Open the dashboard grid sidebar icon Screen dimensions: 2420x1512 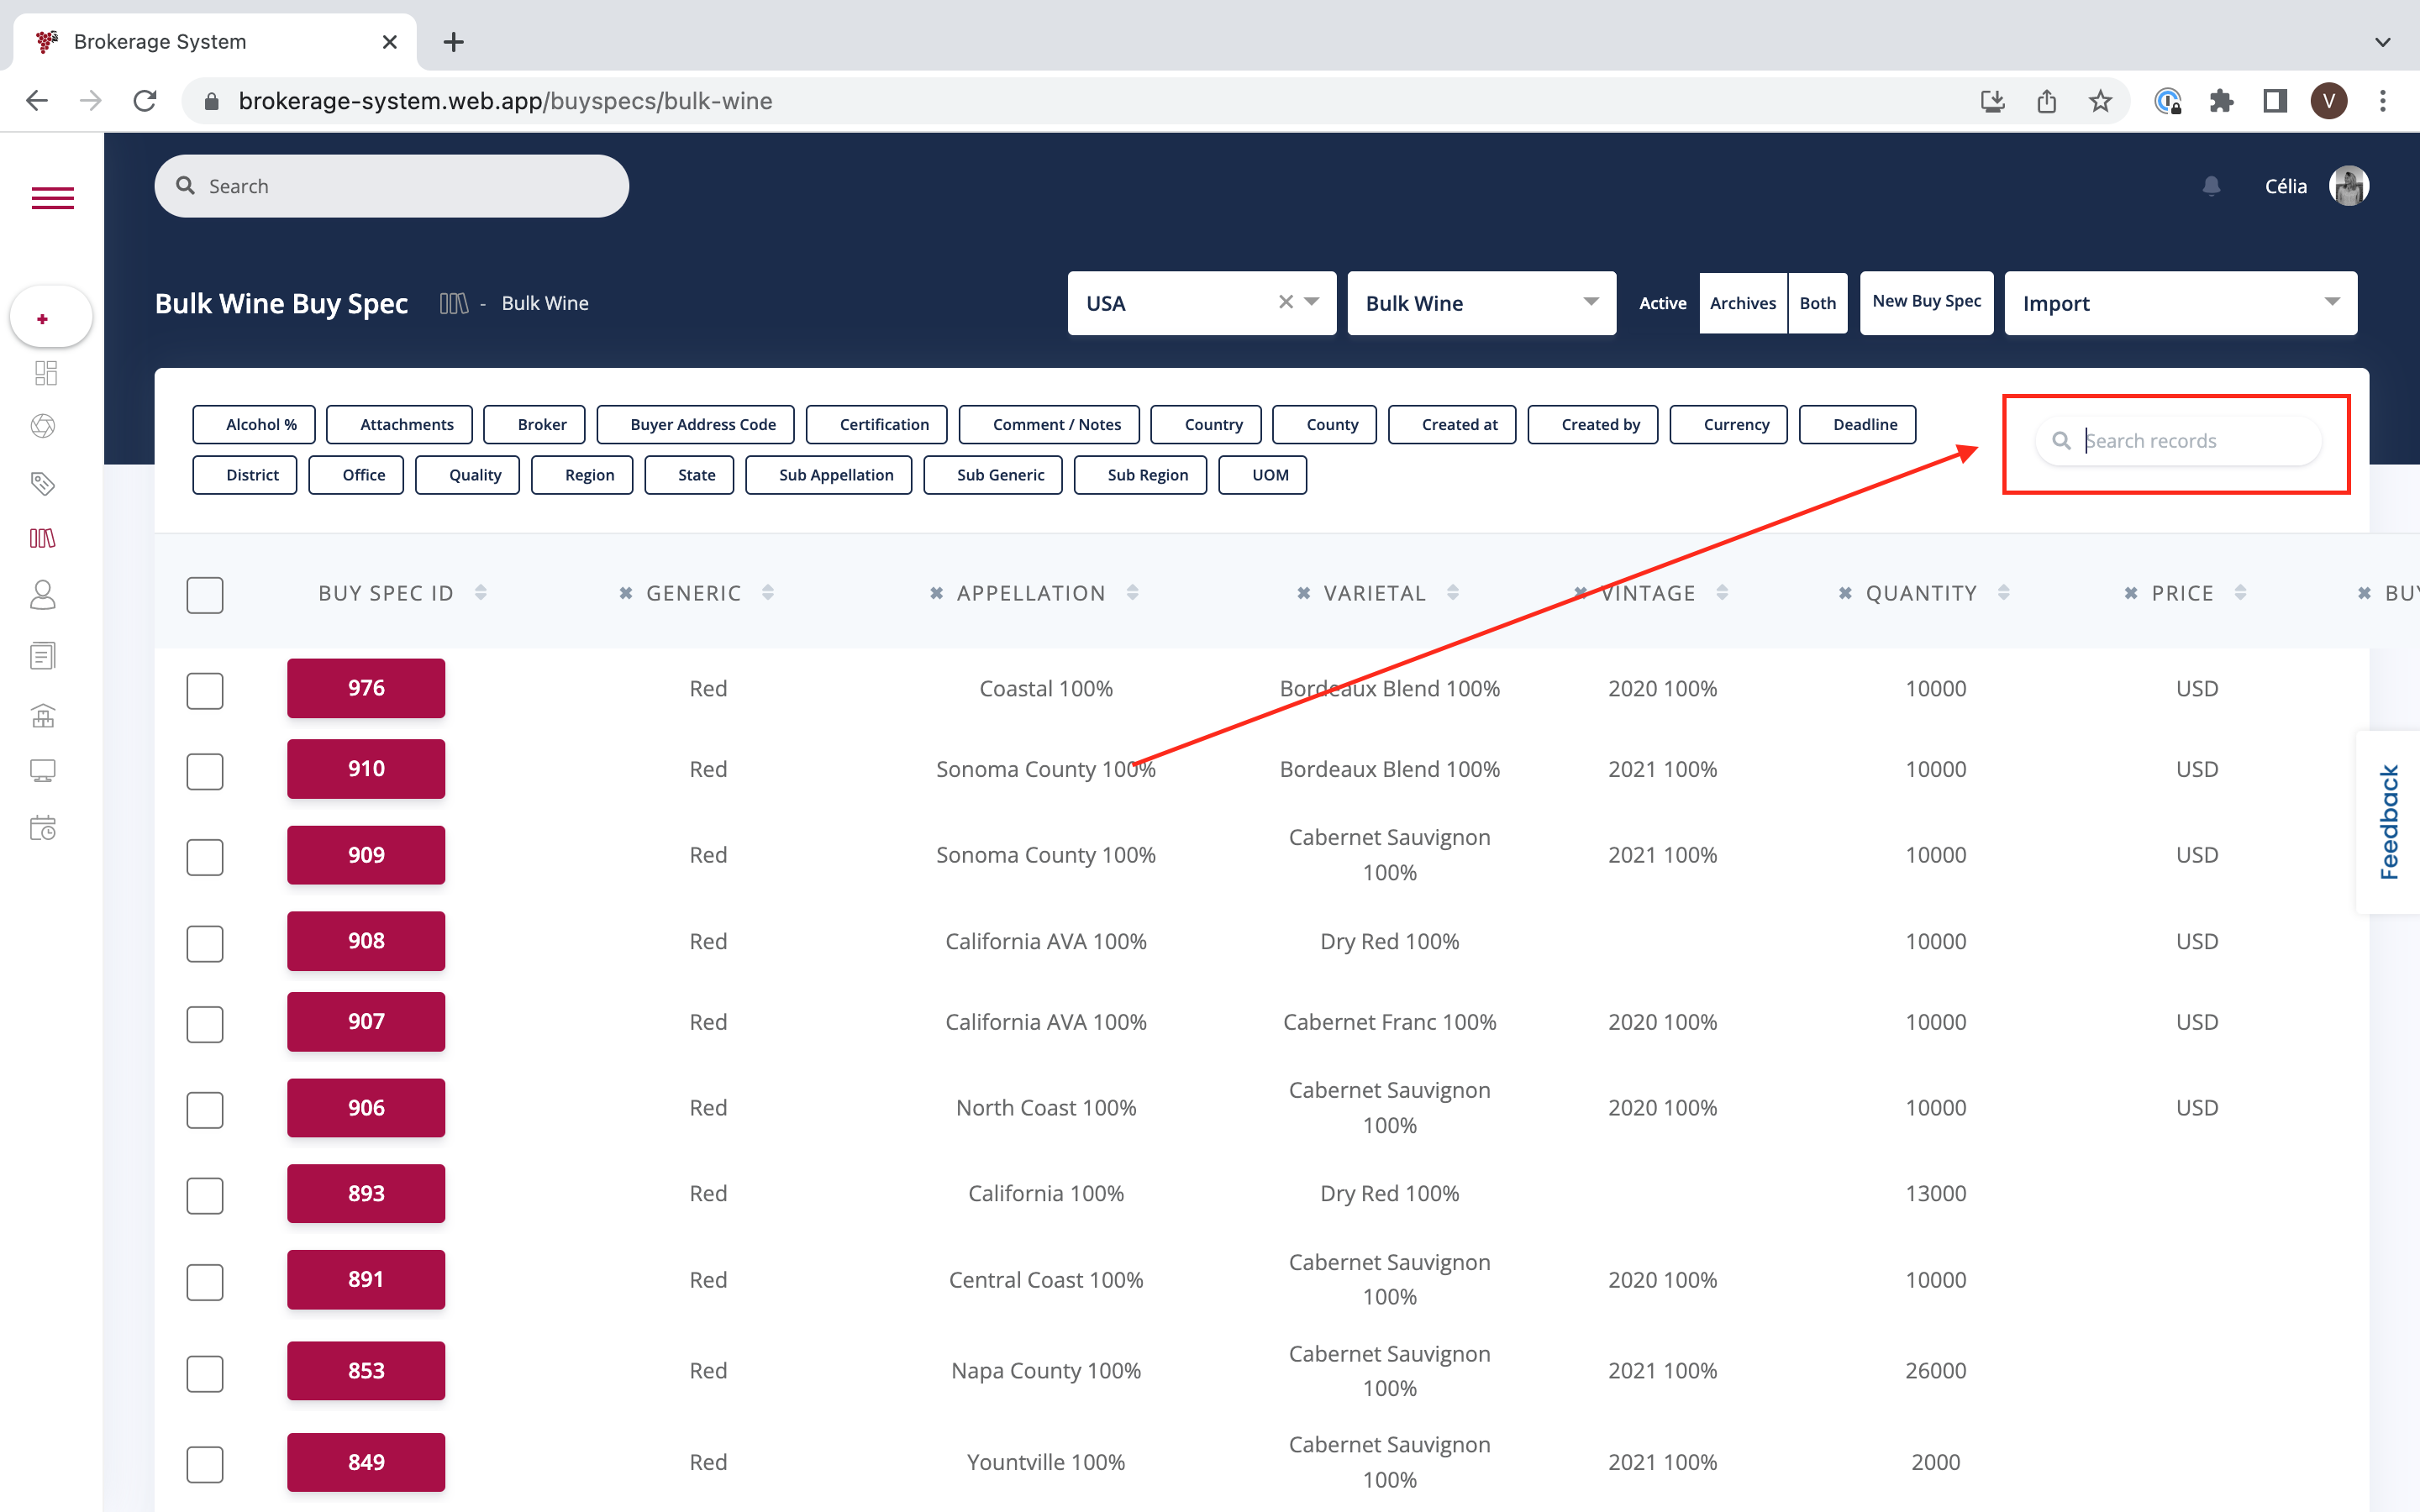click(x=44, y=373)
